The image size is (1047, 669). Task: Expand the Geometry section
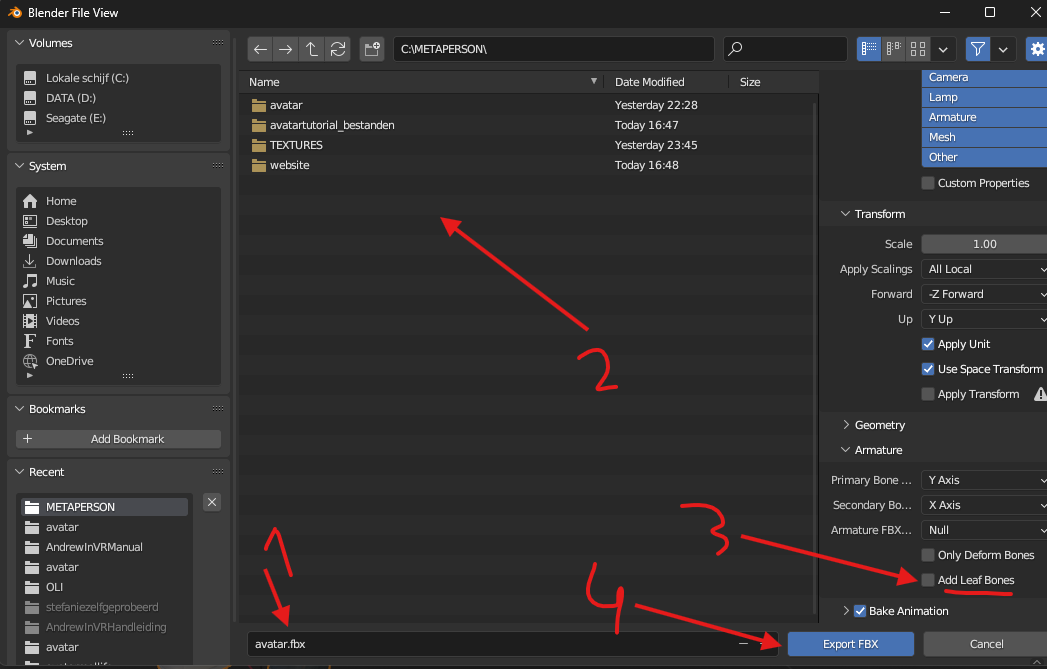pos(879,425)
